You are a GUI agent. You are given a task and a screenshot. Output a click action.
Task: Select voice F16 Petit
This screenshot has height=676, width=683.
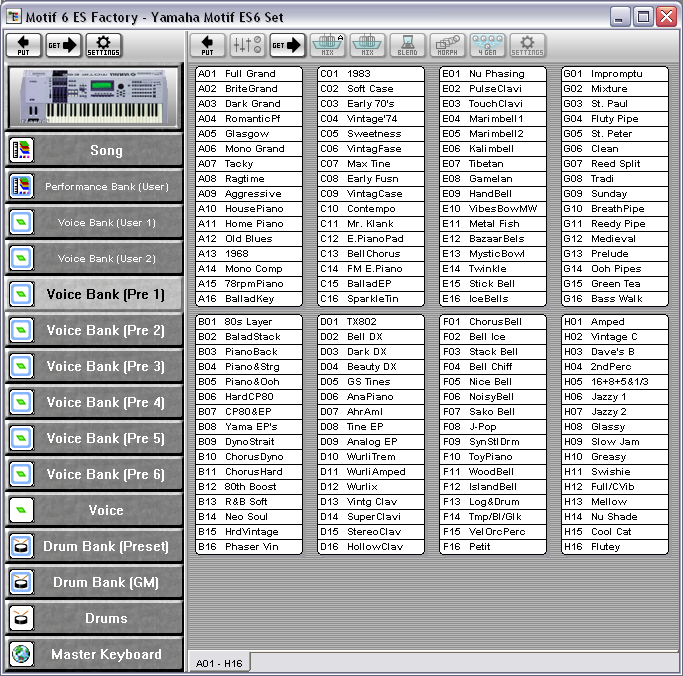(x=493, y=547)
